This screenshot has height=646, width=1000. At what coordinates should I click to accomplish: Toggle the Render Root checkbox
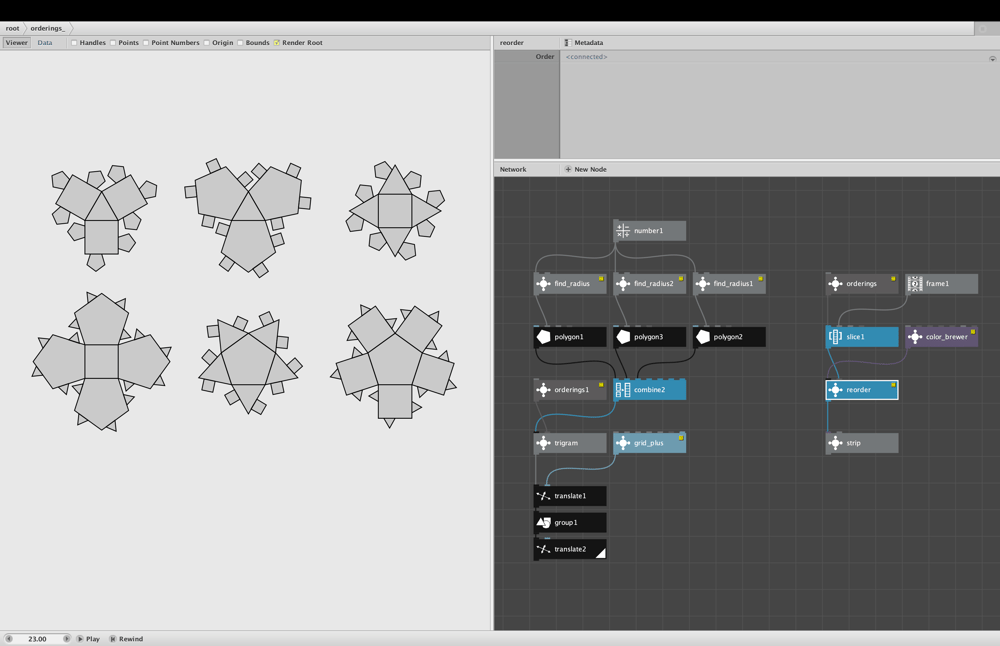click(277, 43)
